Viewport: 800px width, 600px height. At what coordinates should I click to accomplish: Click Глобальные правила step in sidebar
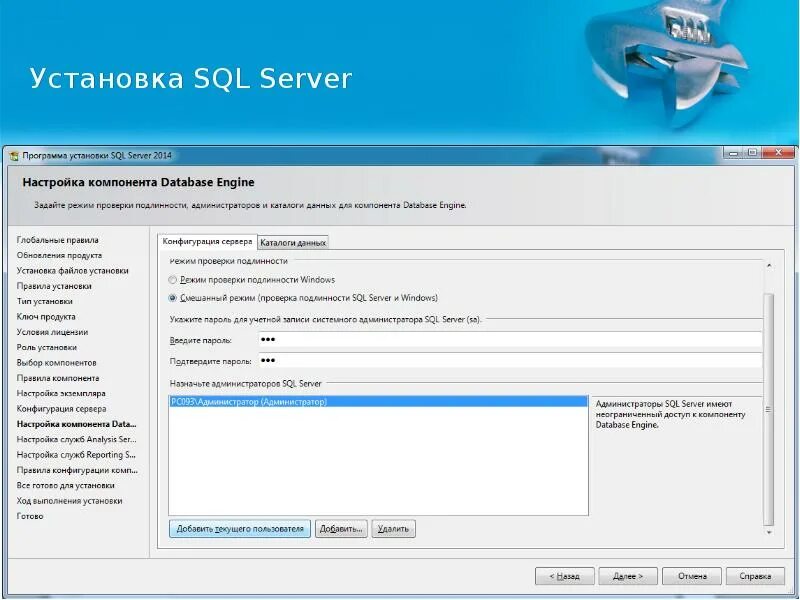click(58, 240)
